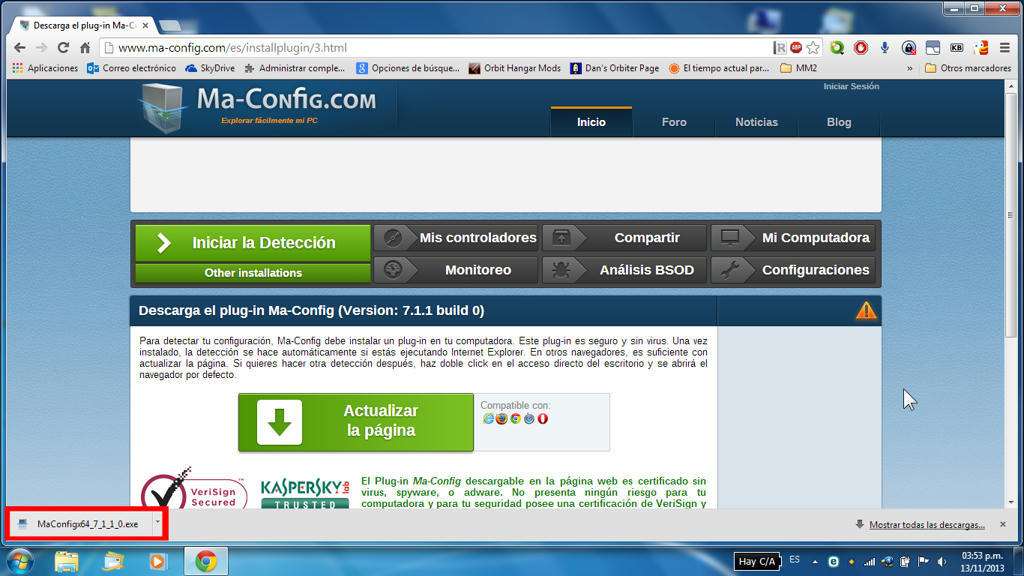Click the Iniciar la Detección button

[253, 243]
